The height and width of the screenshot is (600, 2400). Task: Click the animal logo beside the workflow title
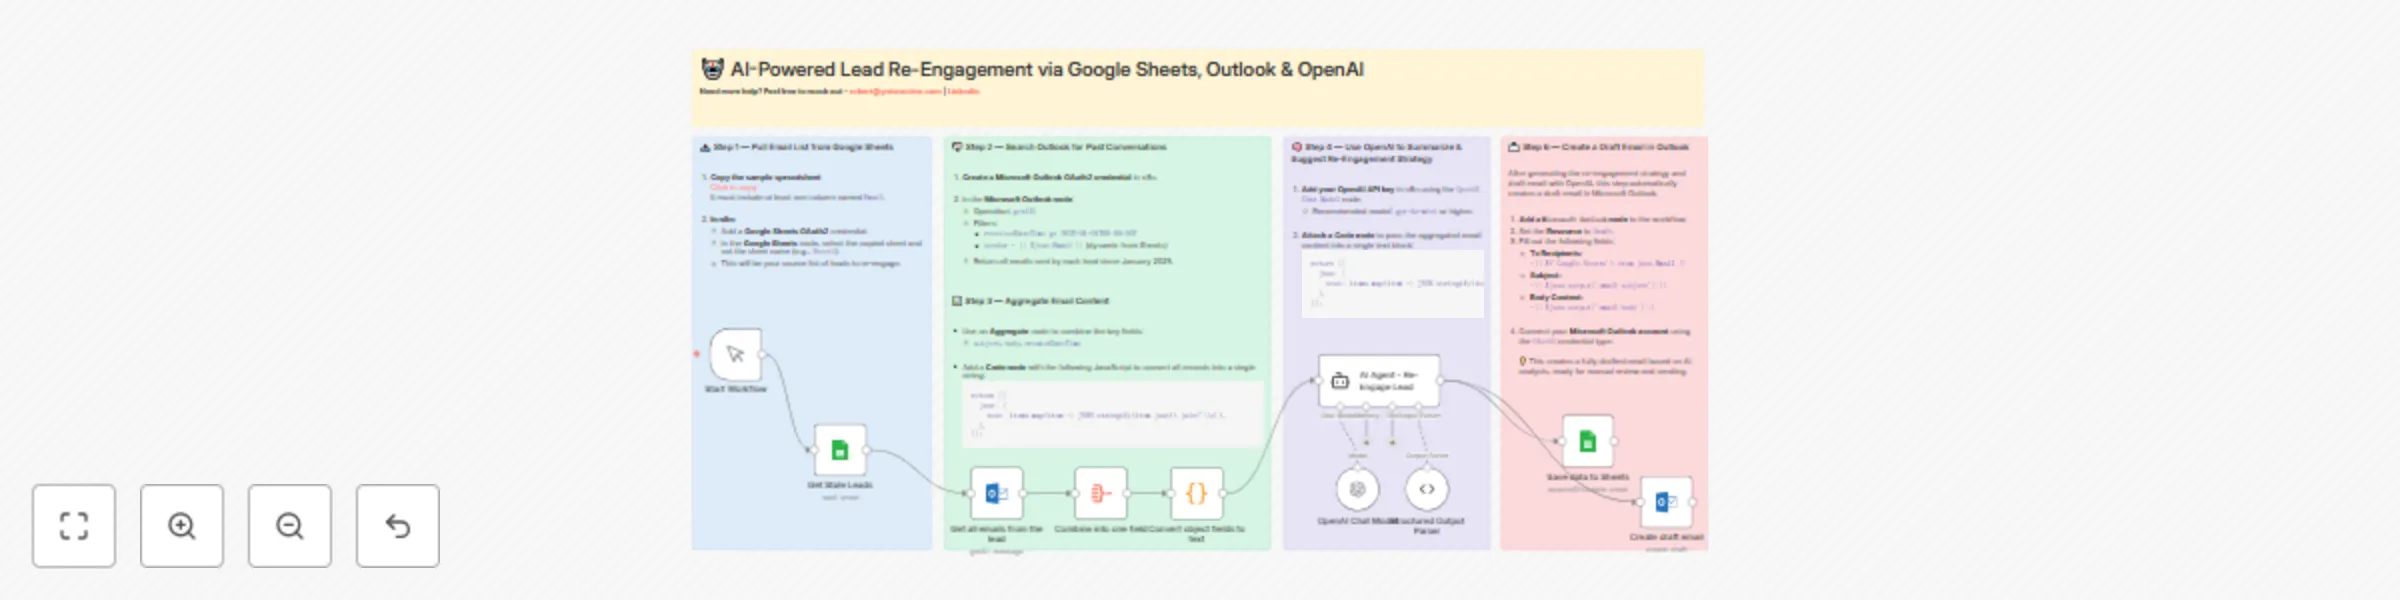(712, 69)
